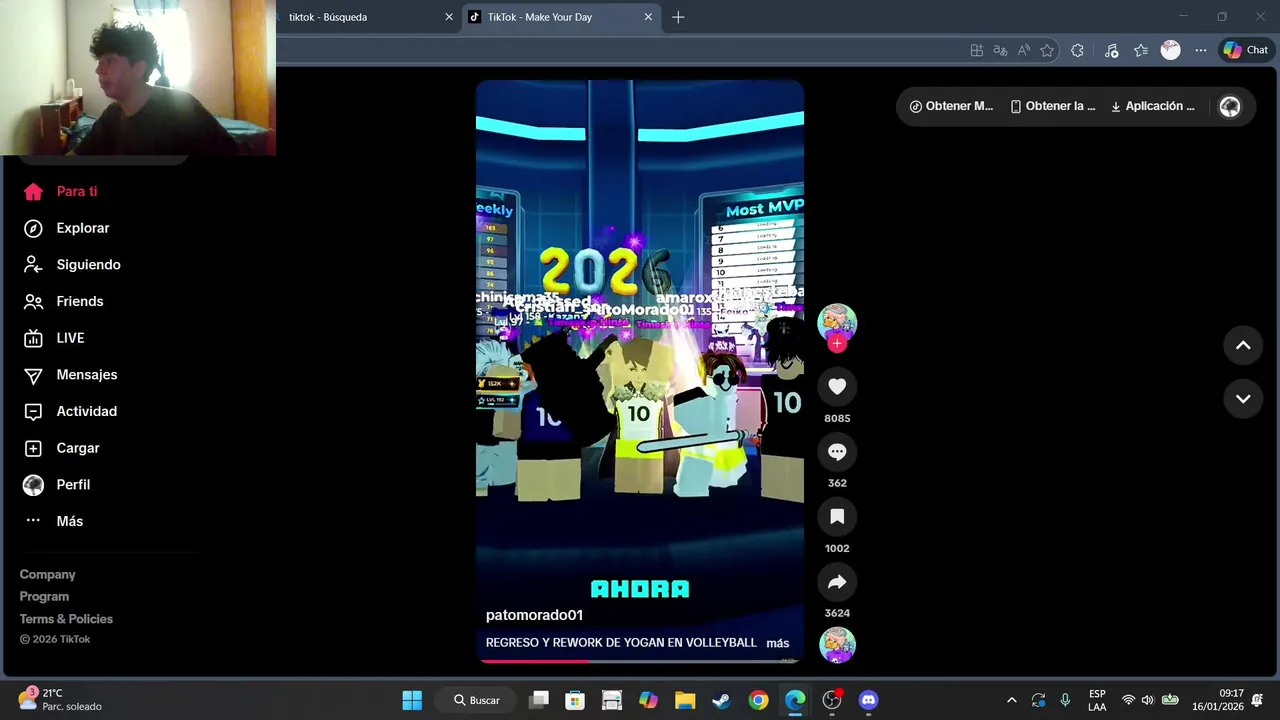Open the Friends section

tap(65, 301)
